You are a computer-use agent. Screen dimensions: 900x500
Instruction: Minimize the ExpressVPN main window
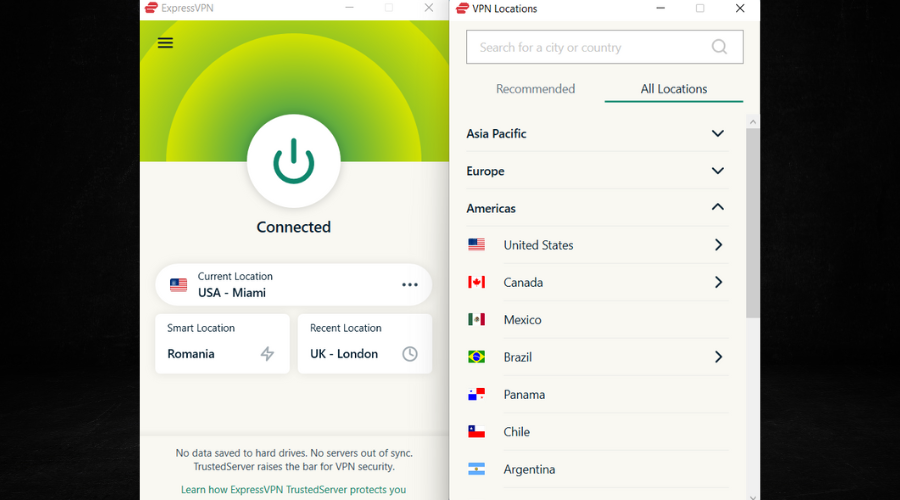click(349, 7)
